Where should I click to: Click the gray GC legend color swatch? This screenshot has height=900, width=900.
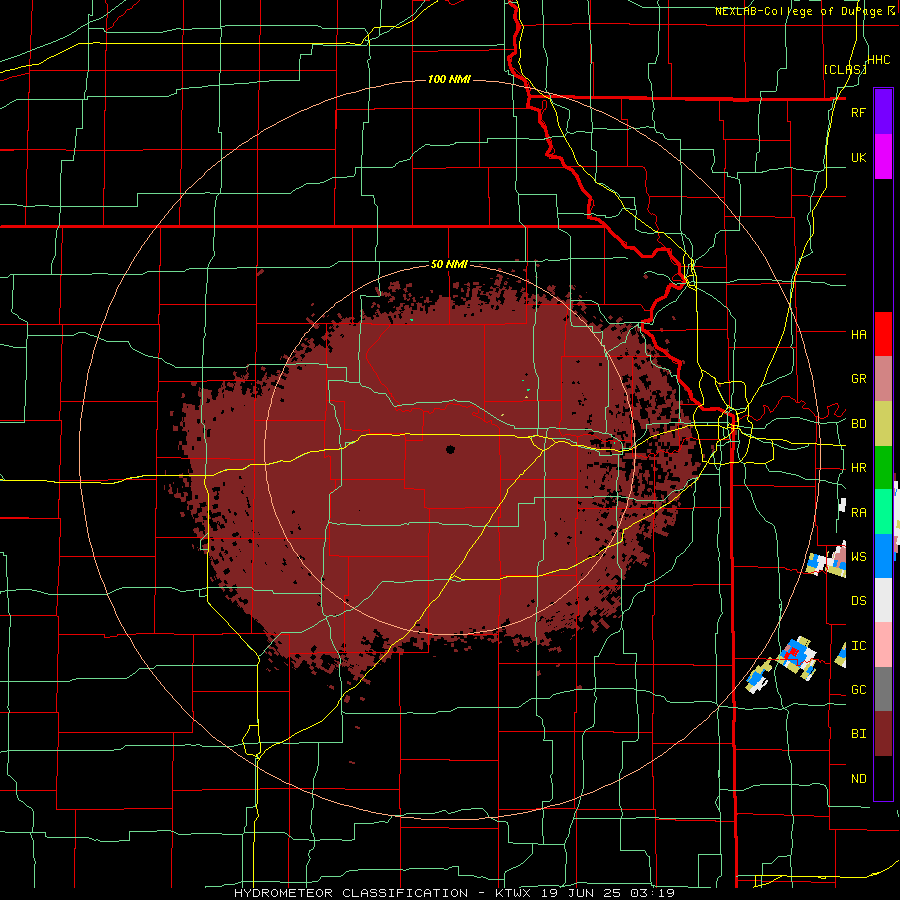point(883,689)
